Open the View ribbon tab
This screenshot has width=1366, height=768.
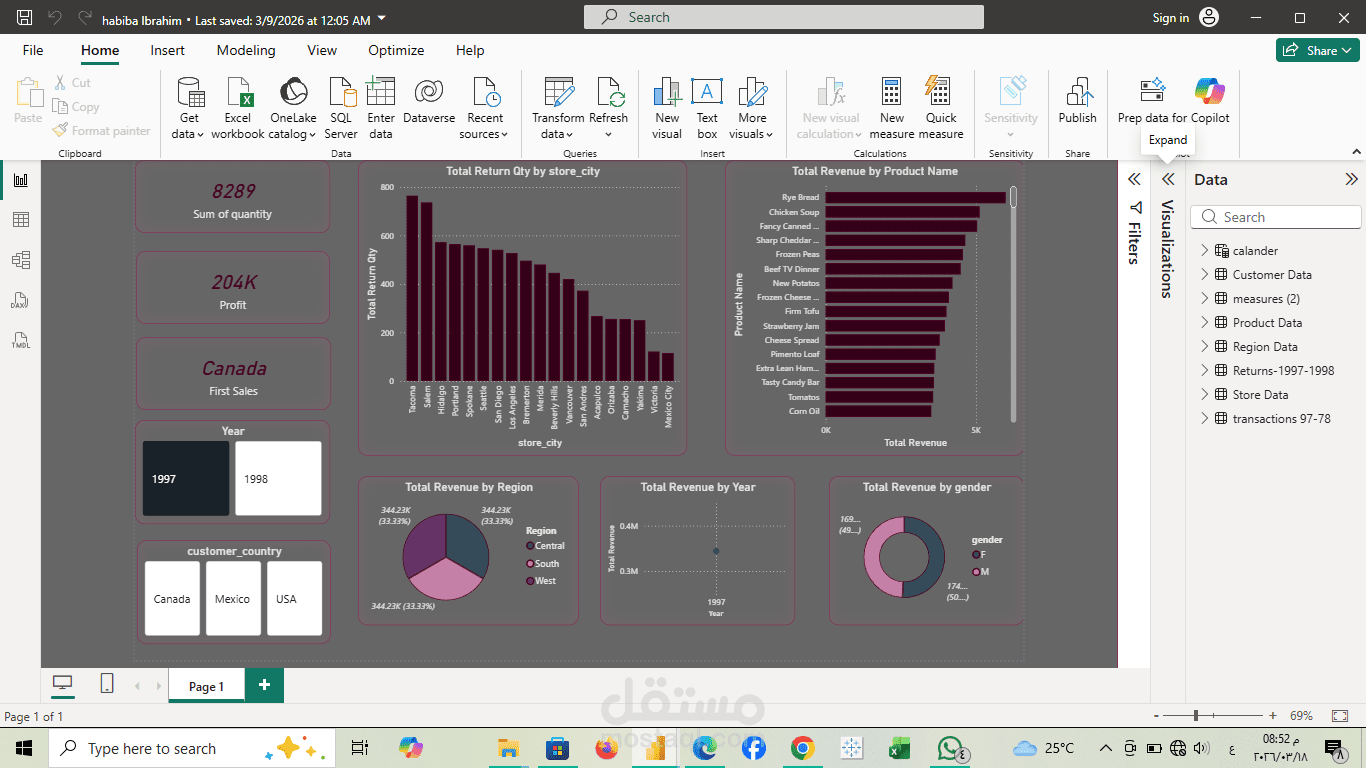pos(322,50)
